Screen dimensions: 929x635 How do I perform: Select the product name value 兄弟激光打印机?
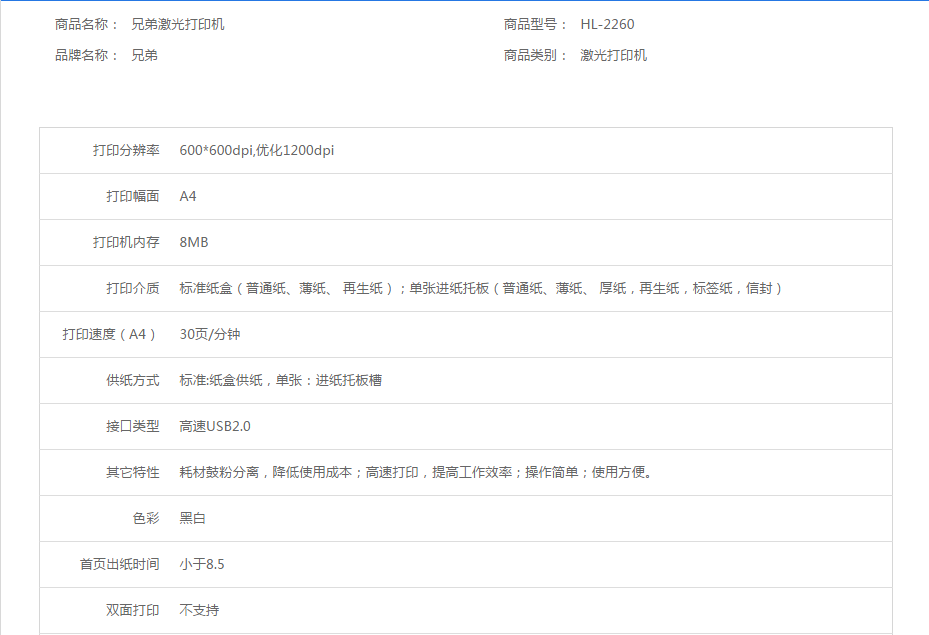(x=178, y=24)
